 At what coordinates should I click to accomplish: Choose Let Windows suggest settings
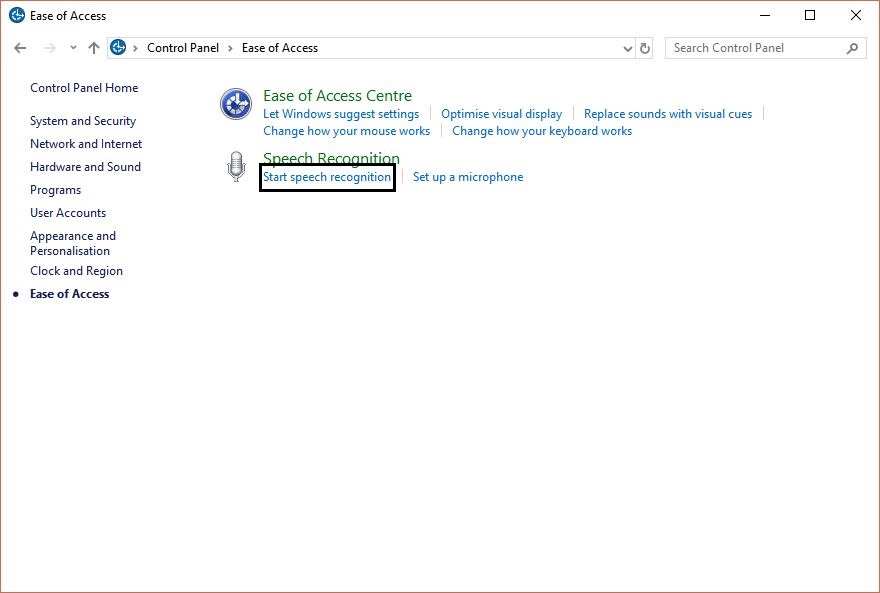(341, 114)
